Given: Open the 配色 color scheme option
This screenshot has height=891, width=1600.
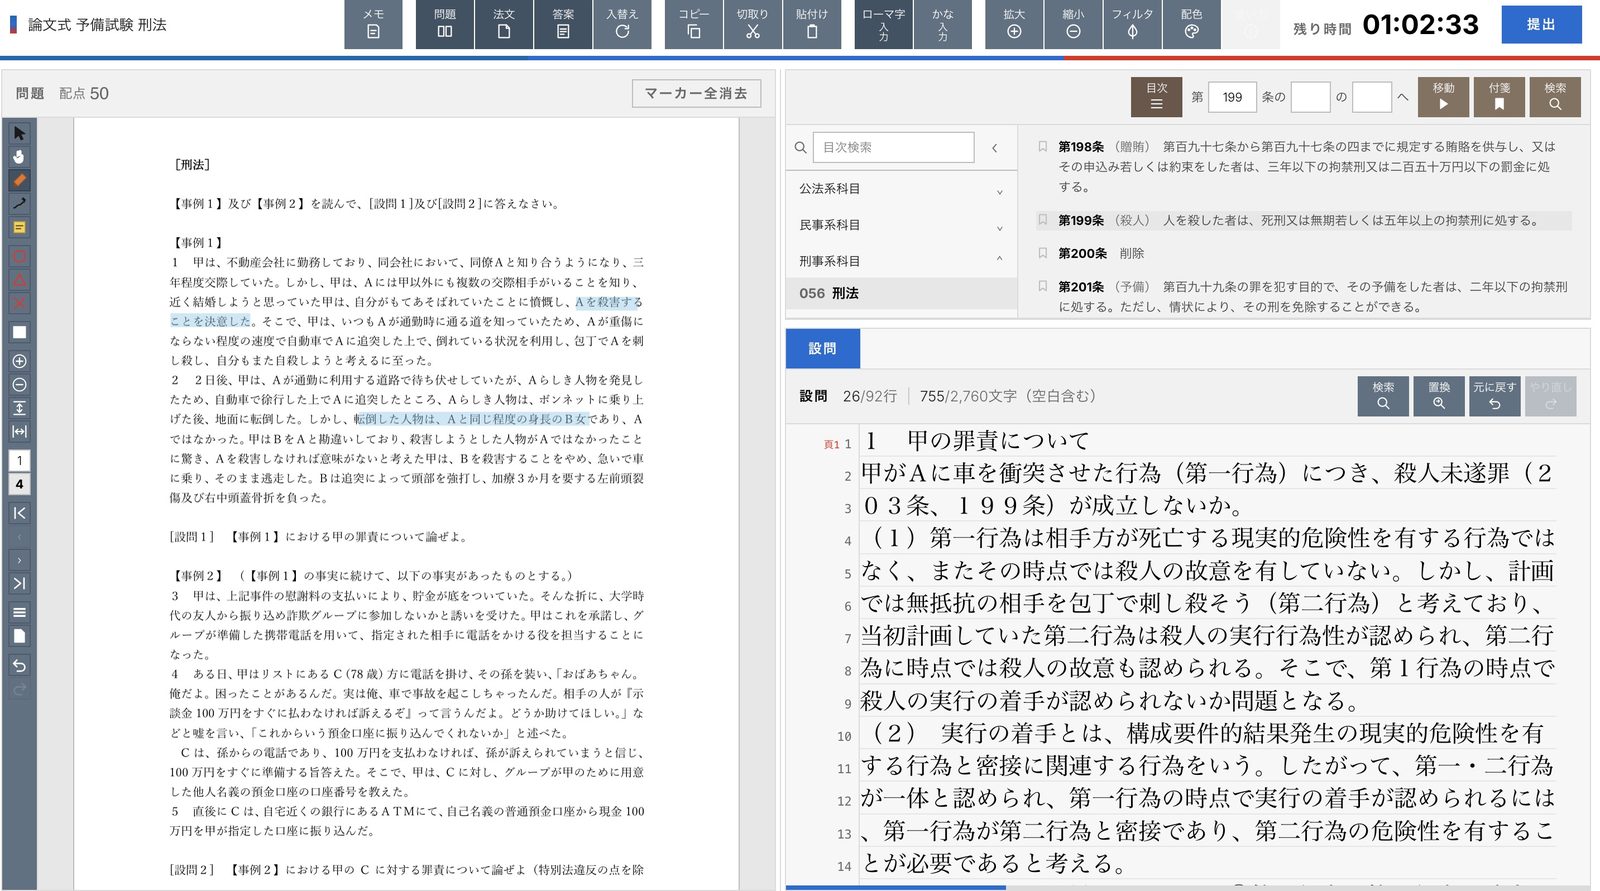Looking at the screenshot, I should click(x=1191, y=24).
